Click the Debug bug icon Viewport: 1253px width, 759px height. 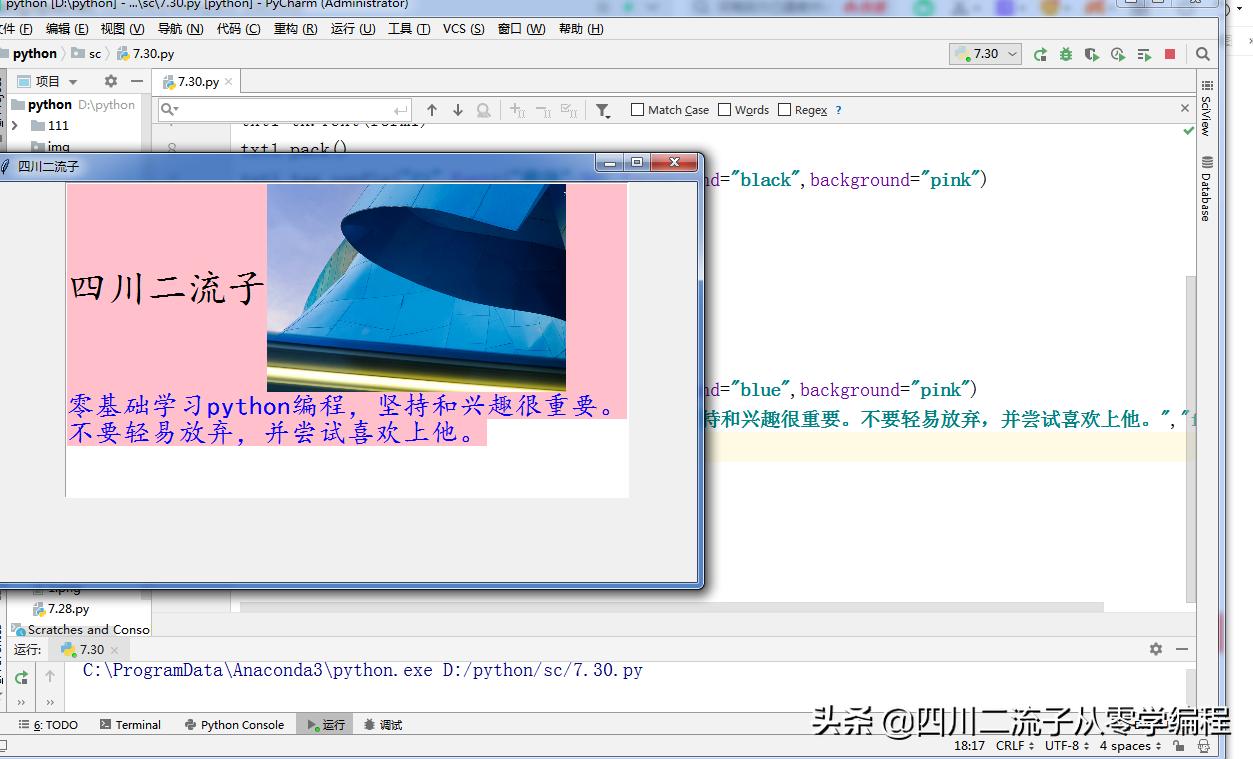1067,54
